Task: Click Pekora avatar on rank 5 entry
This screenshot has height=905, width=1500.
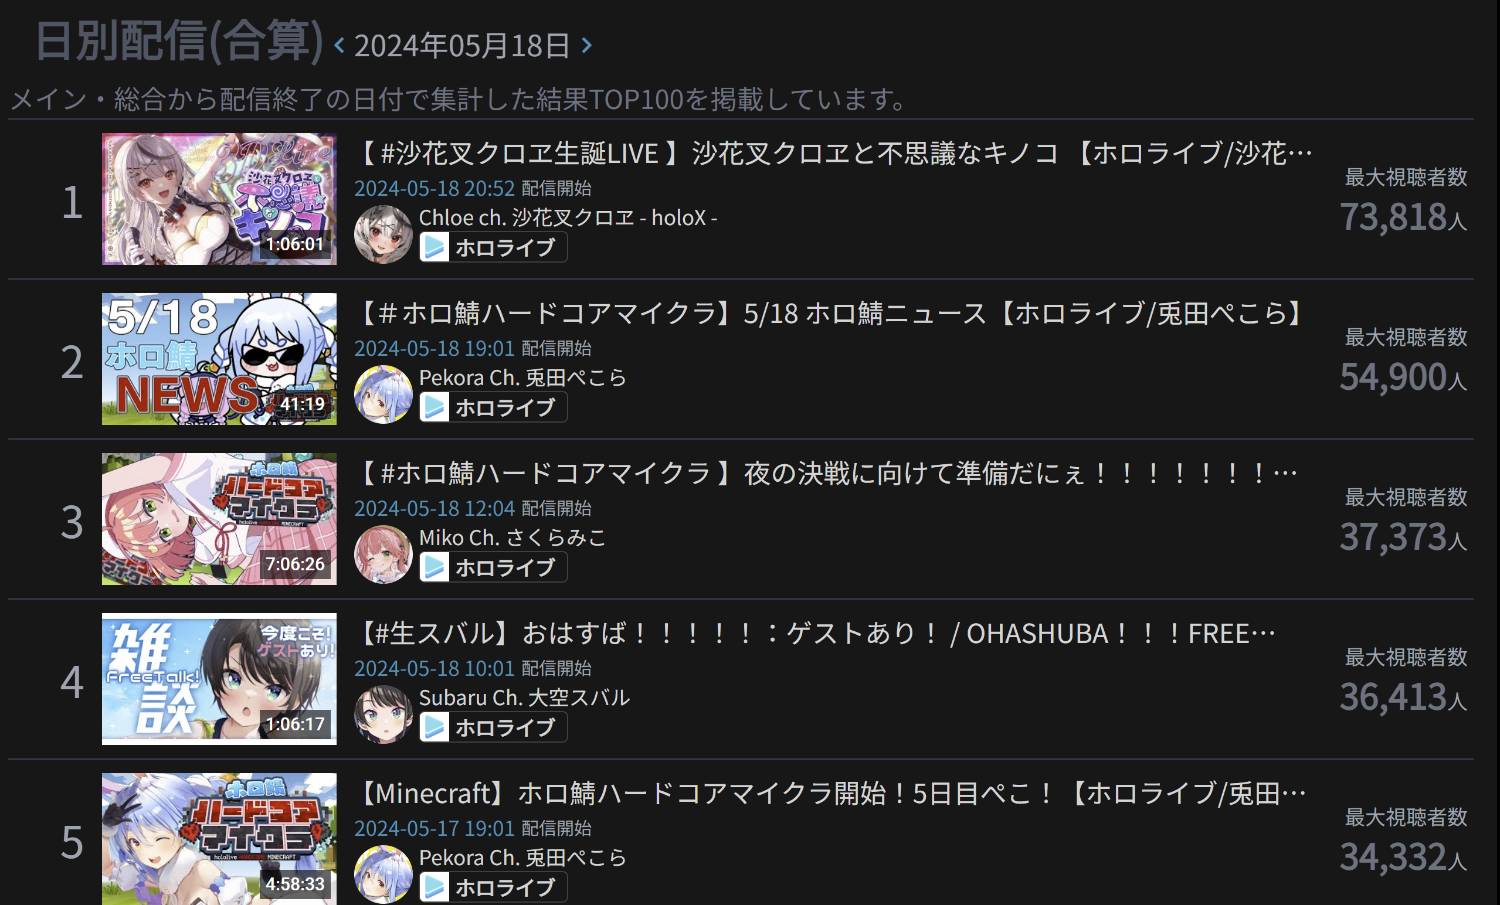Action: [383, 874]
